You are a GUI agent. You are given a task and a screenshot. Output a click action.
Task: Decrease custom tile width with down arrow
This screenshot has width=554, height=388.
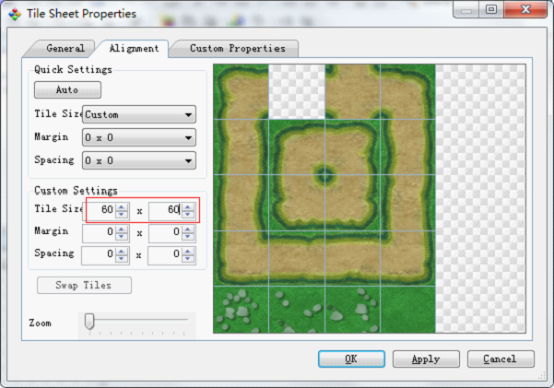(x=122, y=214)
